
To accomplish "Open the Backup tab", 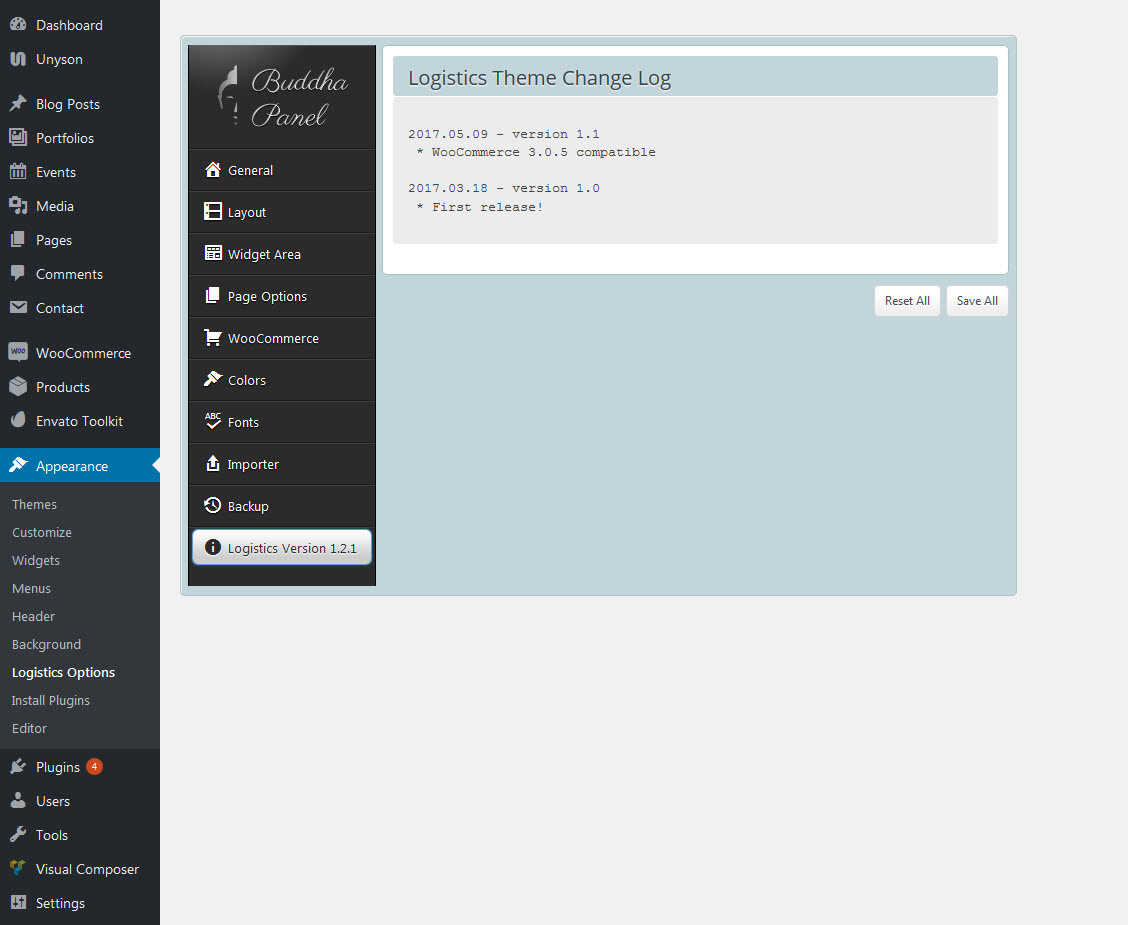I will [282, 506].
